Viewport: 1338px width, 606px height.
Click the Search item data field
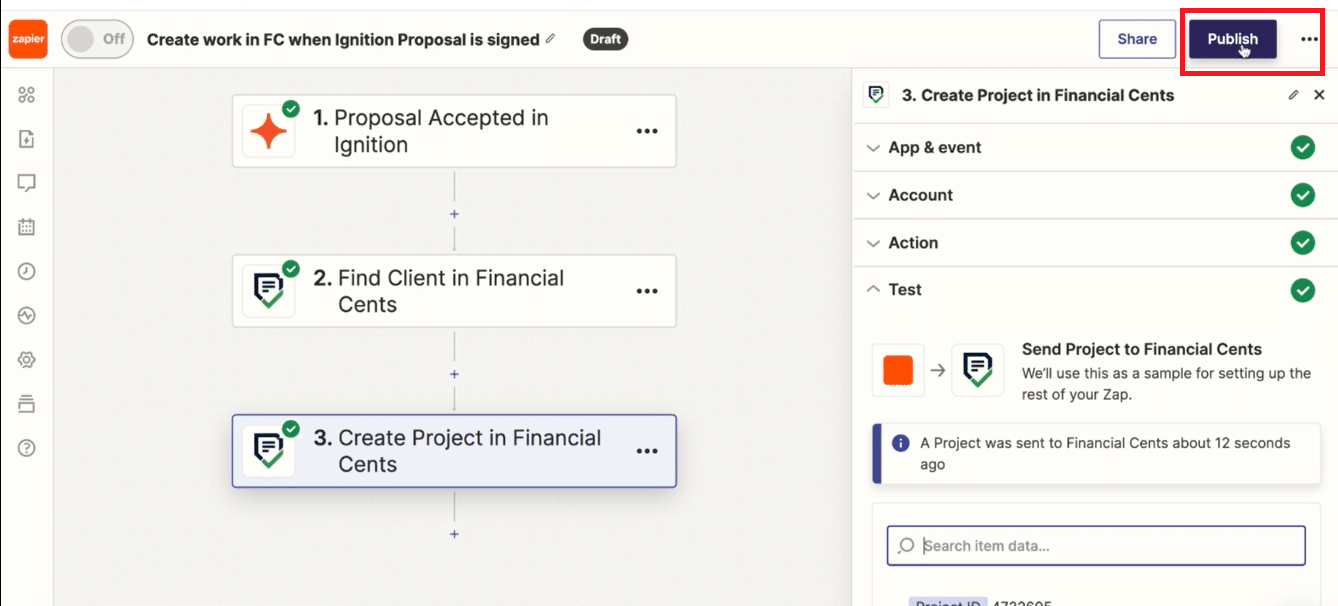point(1096,546)
